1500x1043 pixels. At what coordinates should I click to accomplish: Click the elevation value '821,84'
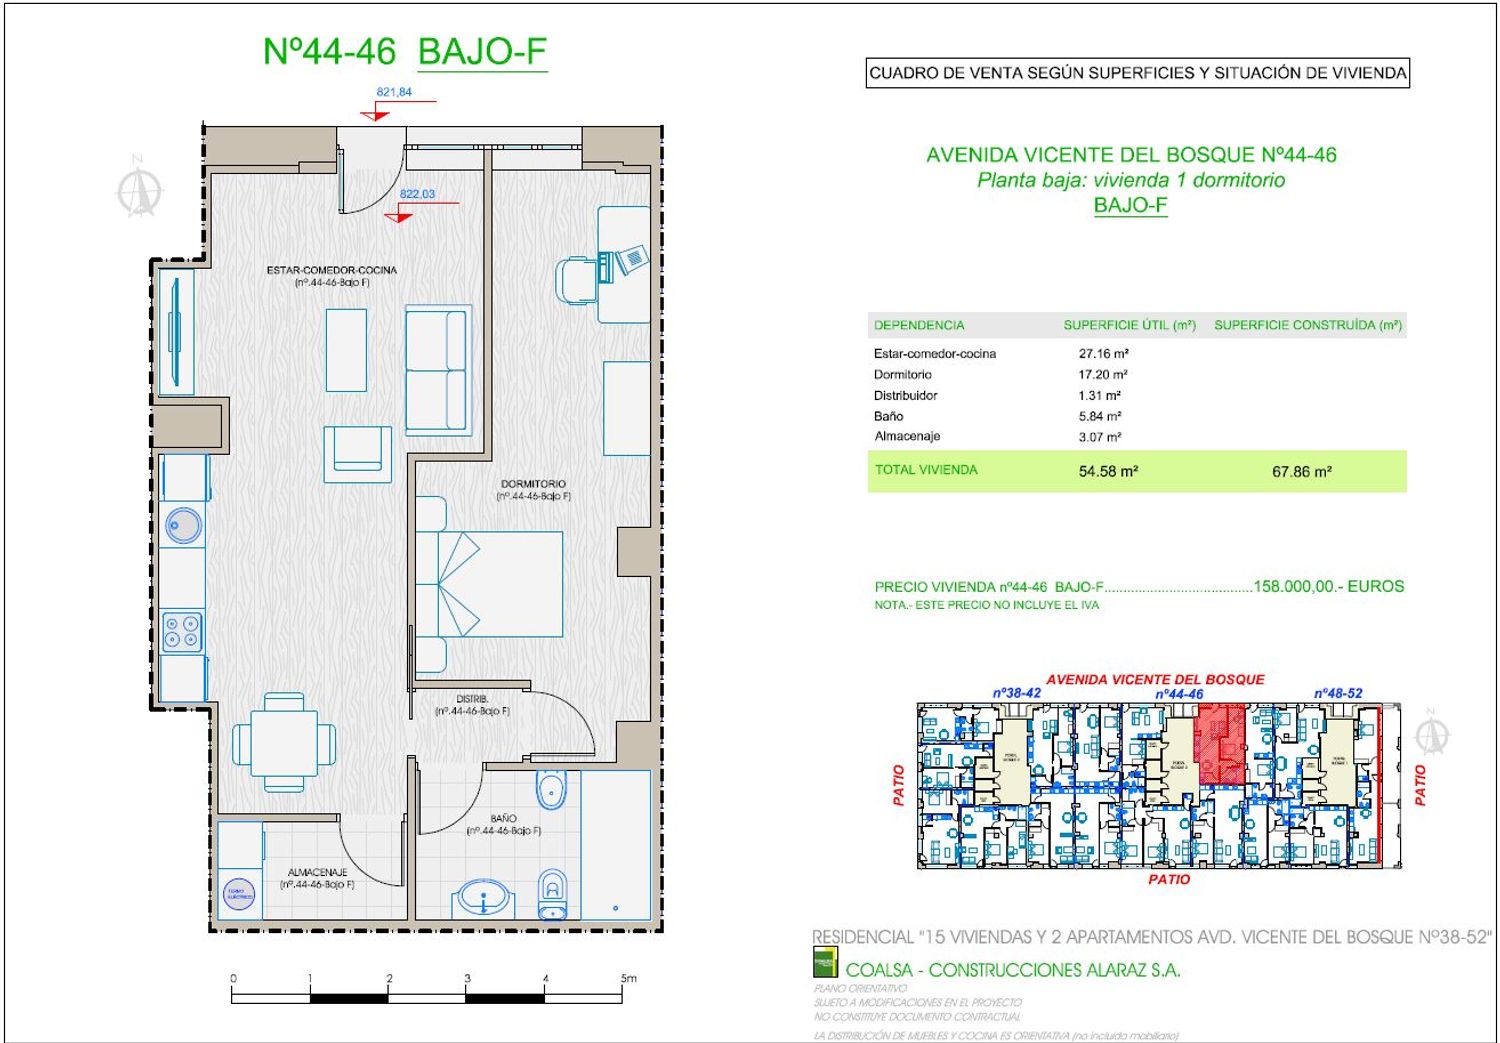[x=394, y=92]
